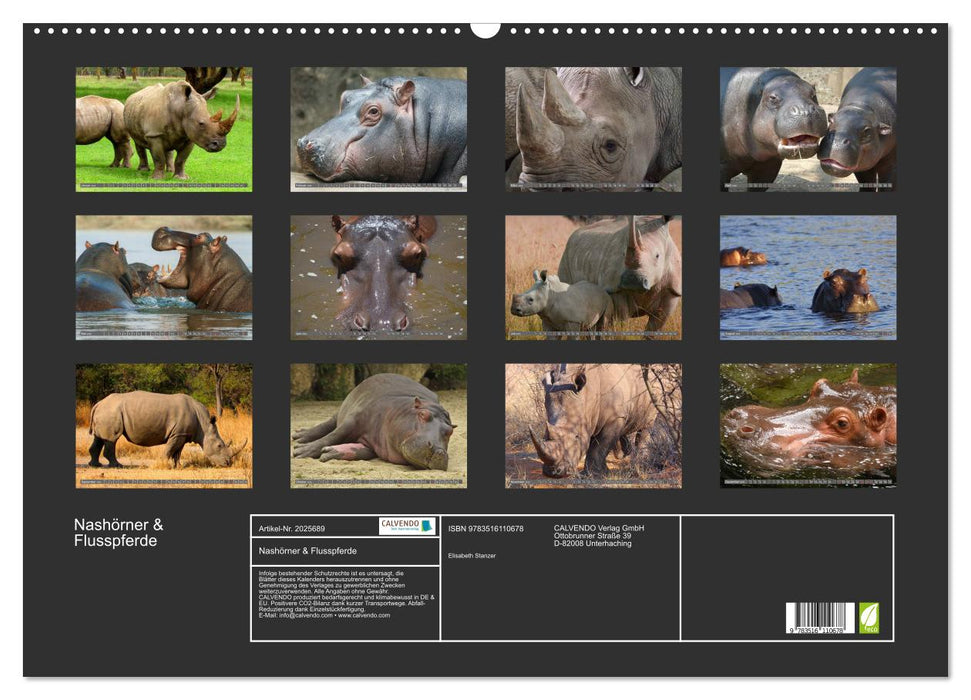This screenshot has height=700, width=971.
Task: Click the CALVENDO Verlag GmbH address
Action: 599,535
